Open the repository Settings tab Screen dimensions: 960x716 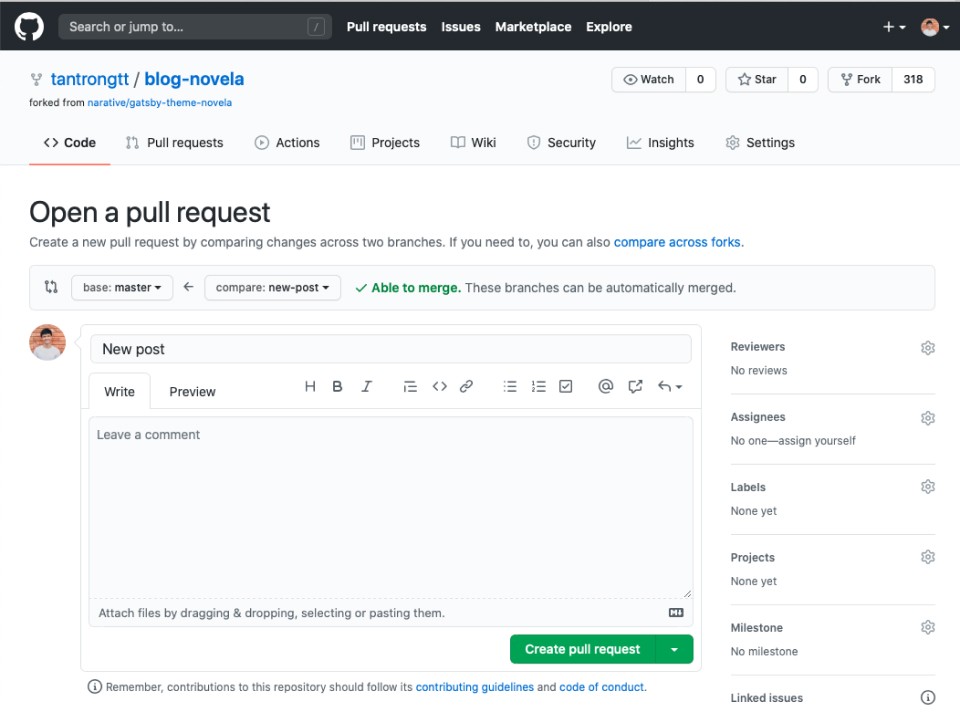click(760, 143)
